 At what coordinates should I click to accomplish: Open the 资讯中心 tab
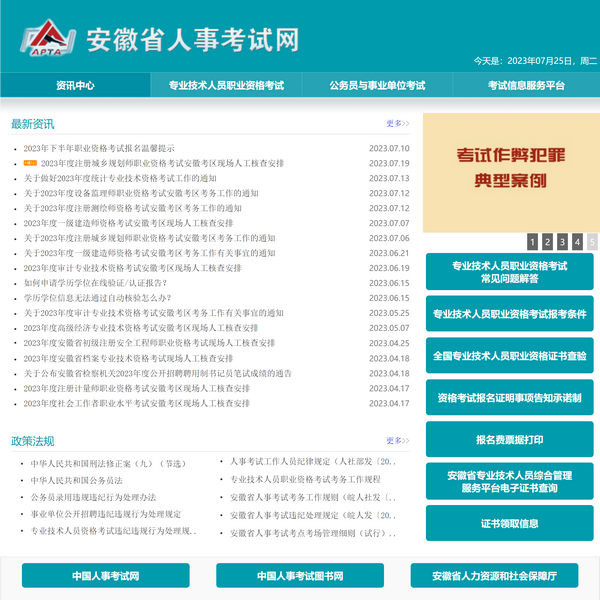(75, 85)
